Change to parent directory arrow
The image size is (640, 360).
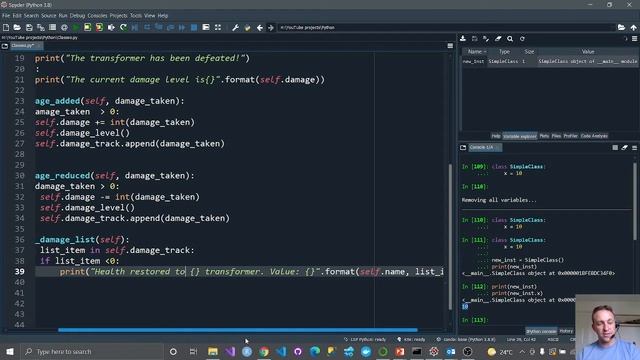click(x=633, y=27)
